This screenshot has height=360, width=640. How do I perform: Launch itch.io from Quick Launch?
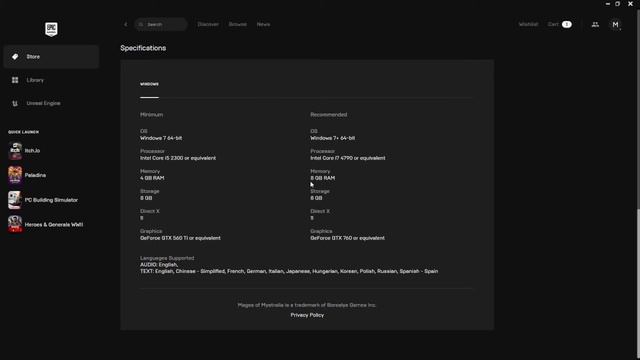[x=15, y=151]
